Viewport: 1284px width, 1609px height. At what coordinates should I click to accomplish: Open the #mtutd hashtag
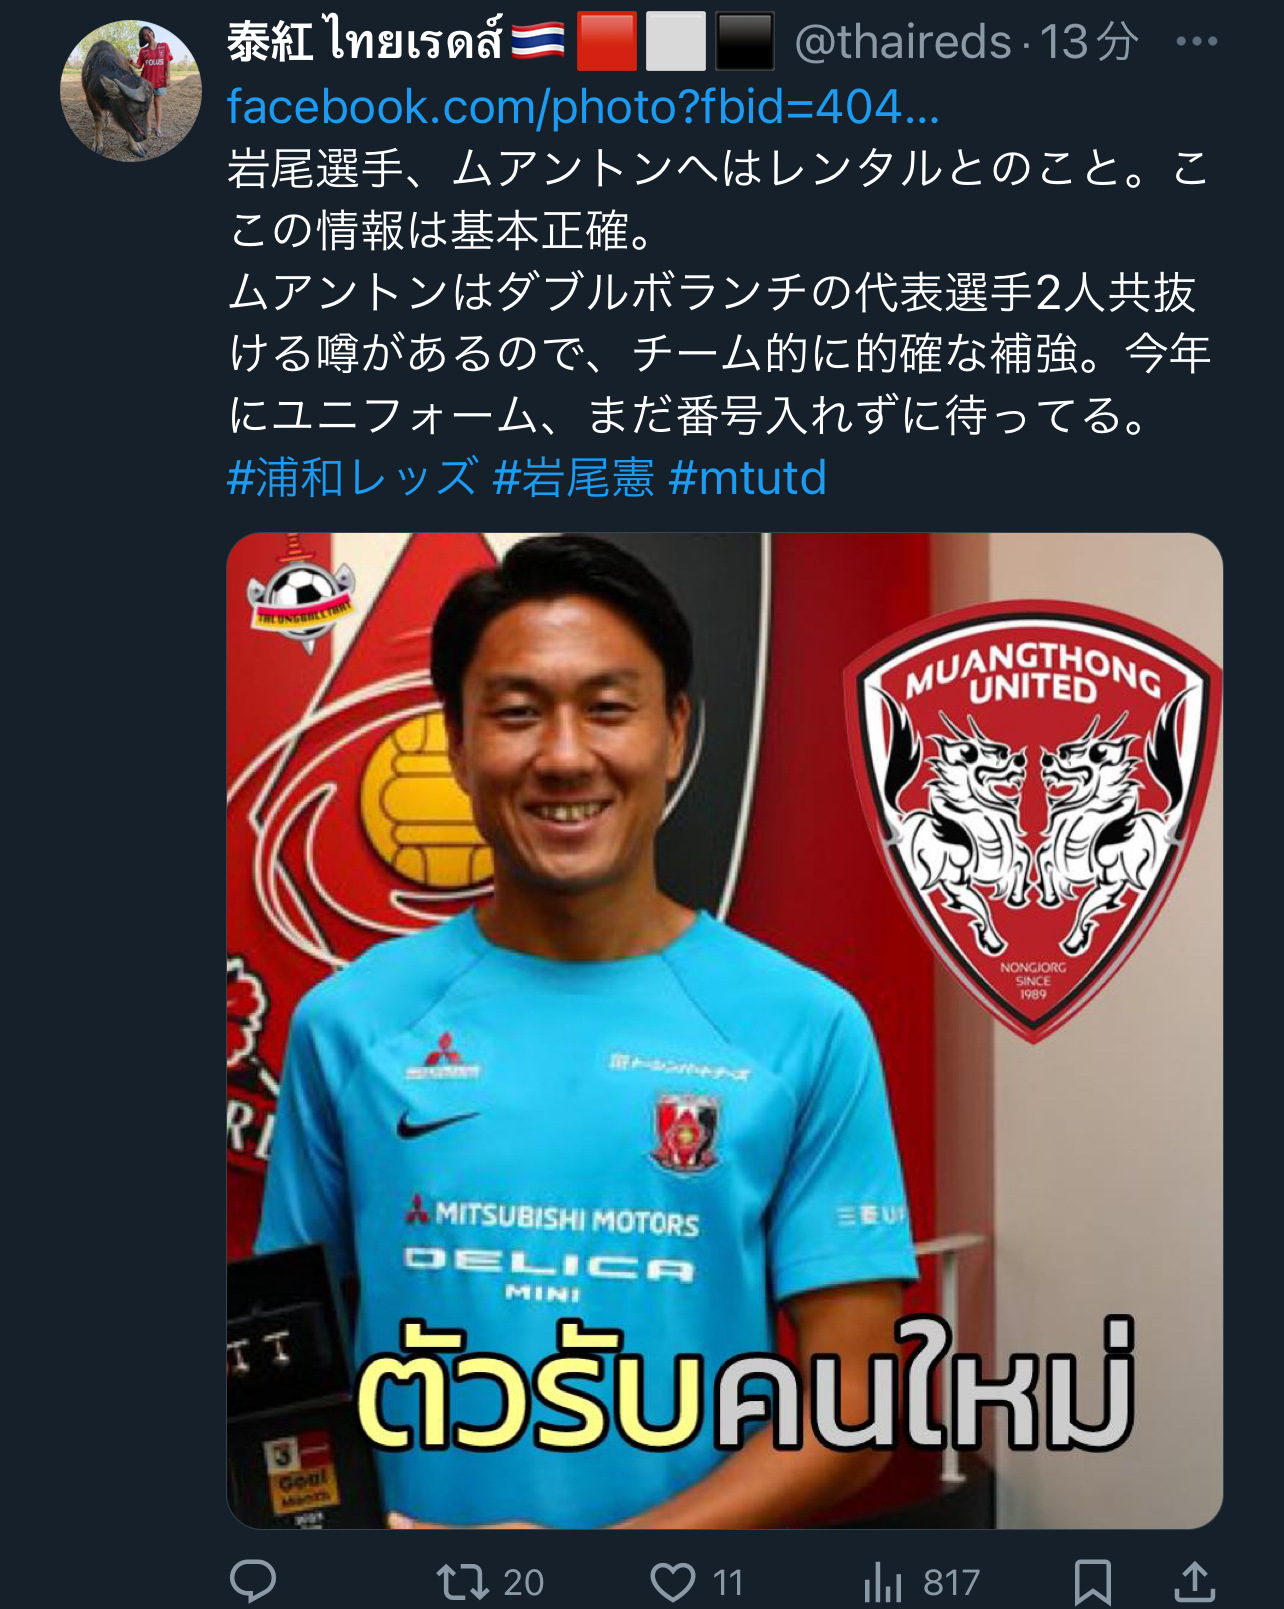click(x=748, y=477)
